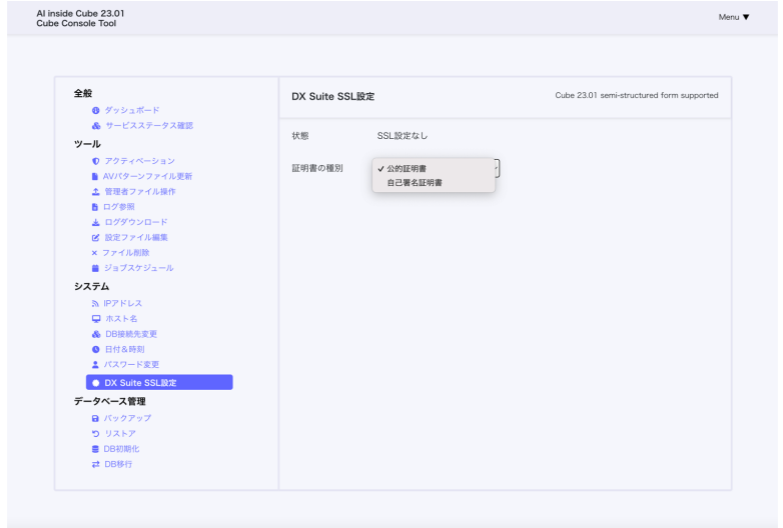Click the AI inside Cube Console Tool title
Screen dimensions: 783x528
point(80,18)
